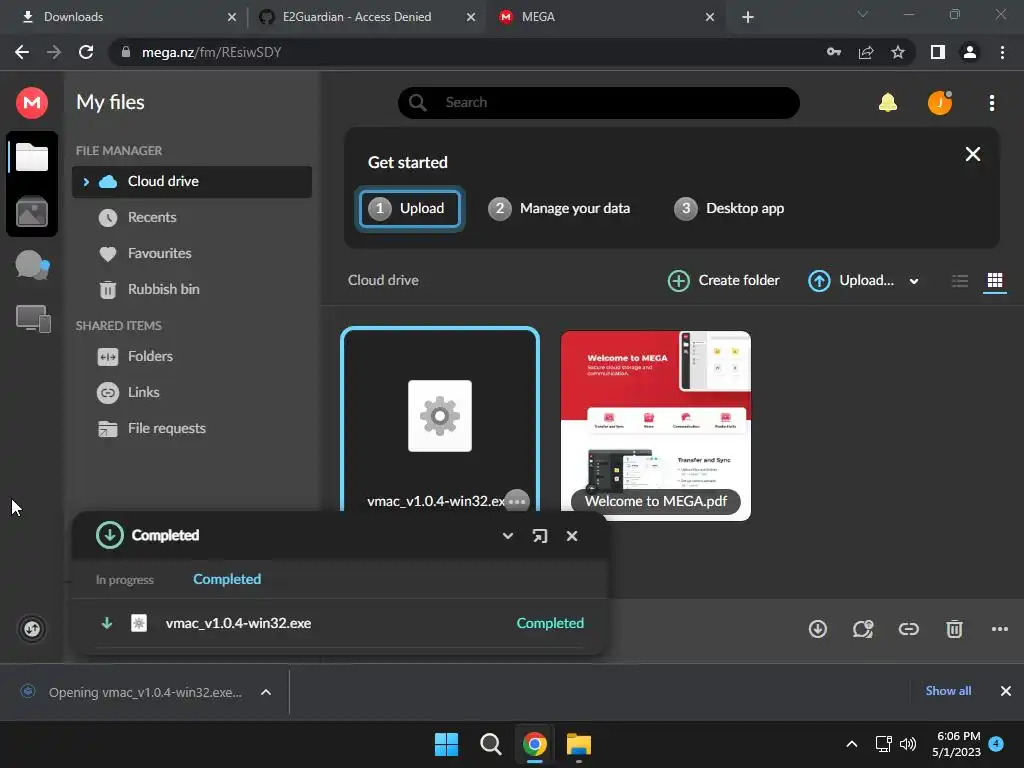The width and height of the screenshot is (1024, 768).
Task: Open File Explorer from the taskbar
Action: coord(579,744)
